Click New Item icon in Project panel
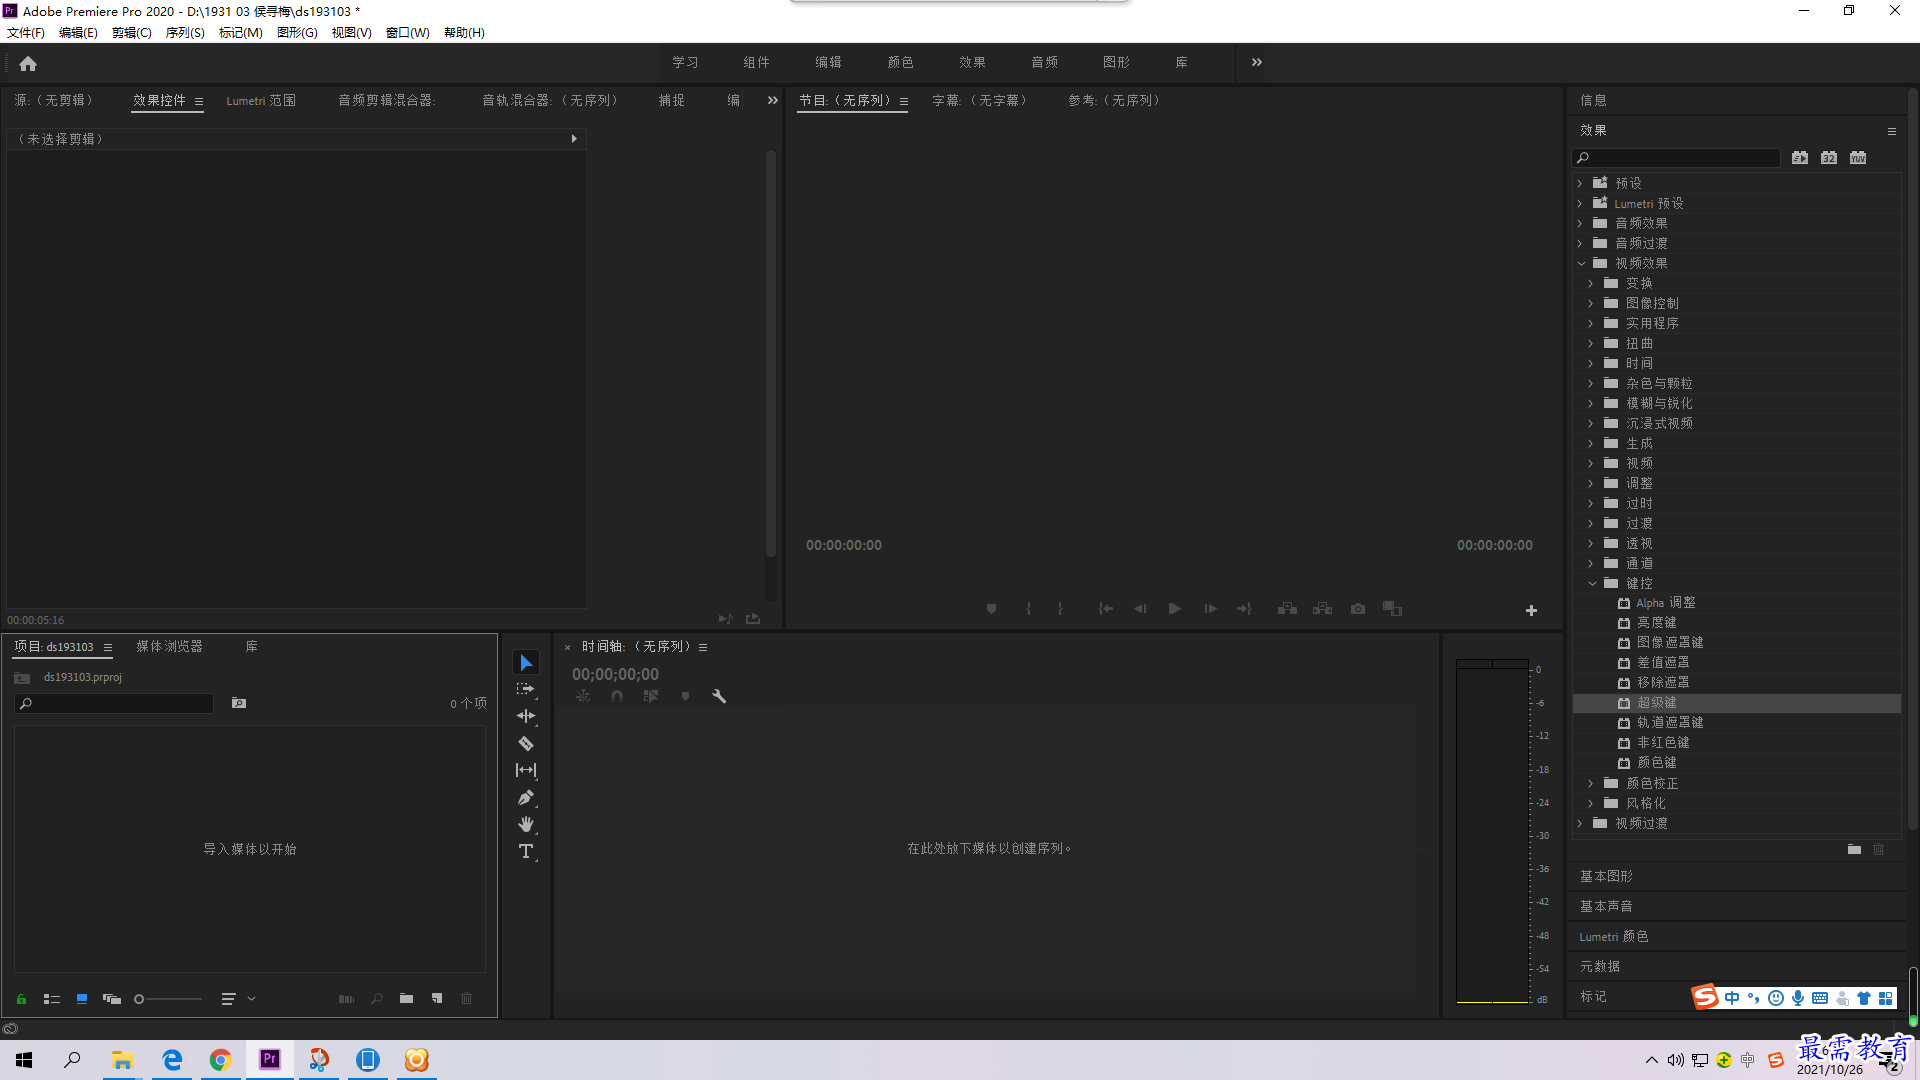This screenshot has width=1920, height=1080. pos(437,998)
